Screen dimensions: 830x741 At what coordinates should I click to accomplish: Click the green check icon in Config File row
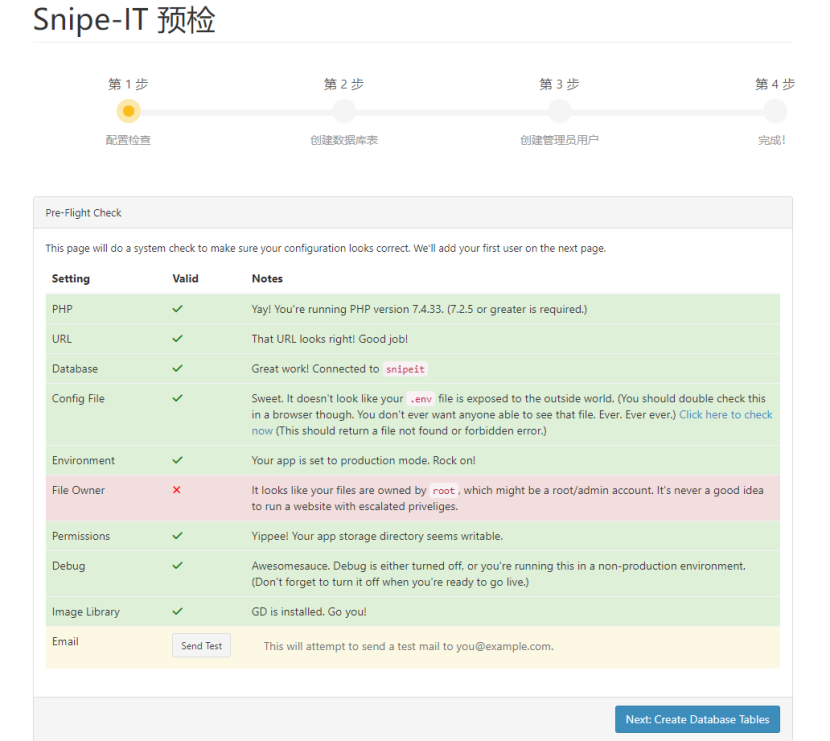click(x=177, y=397)
